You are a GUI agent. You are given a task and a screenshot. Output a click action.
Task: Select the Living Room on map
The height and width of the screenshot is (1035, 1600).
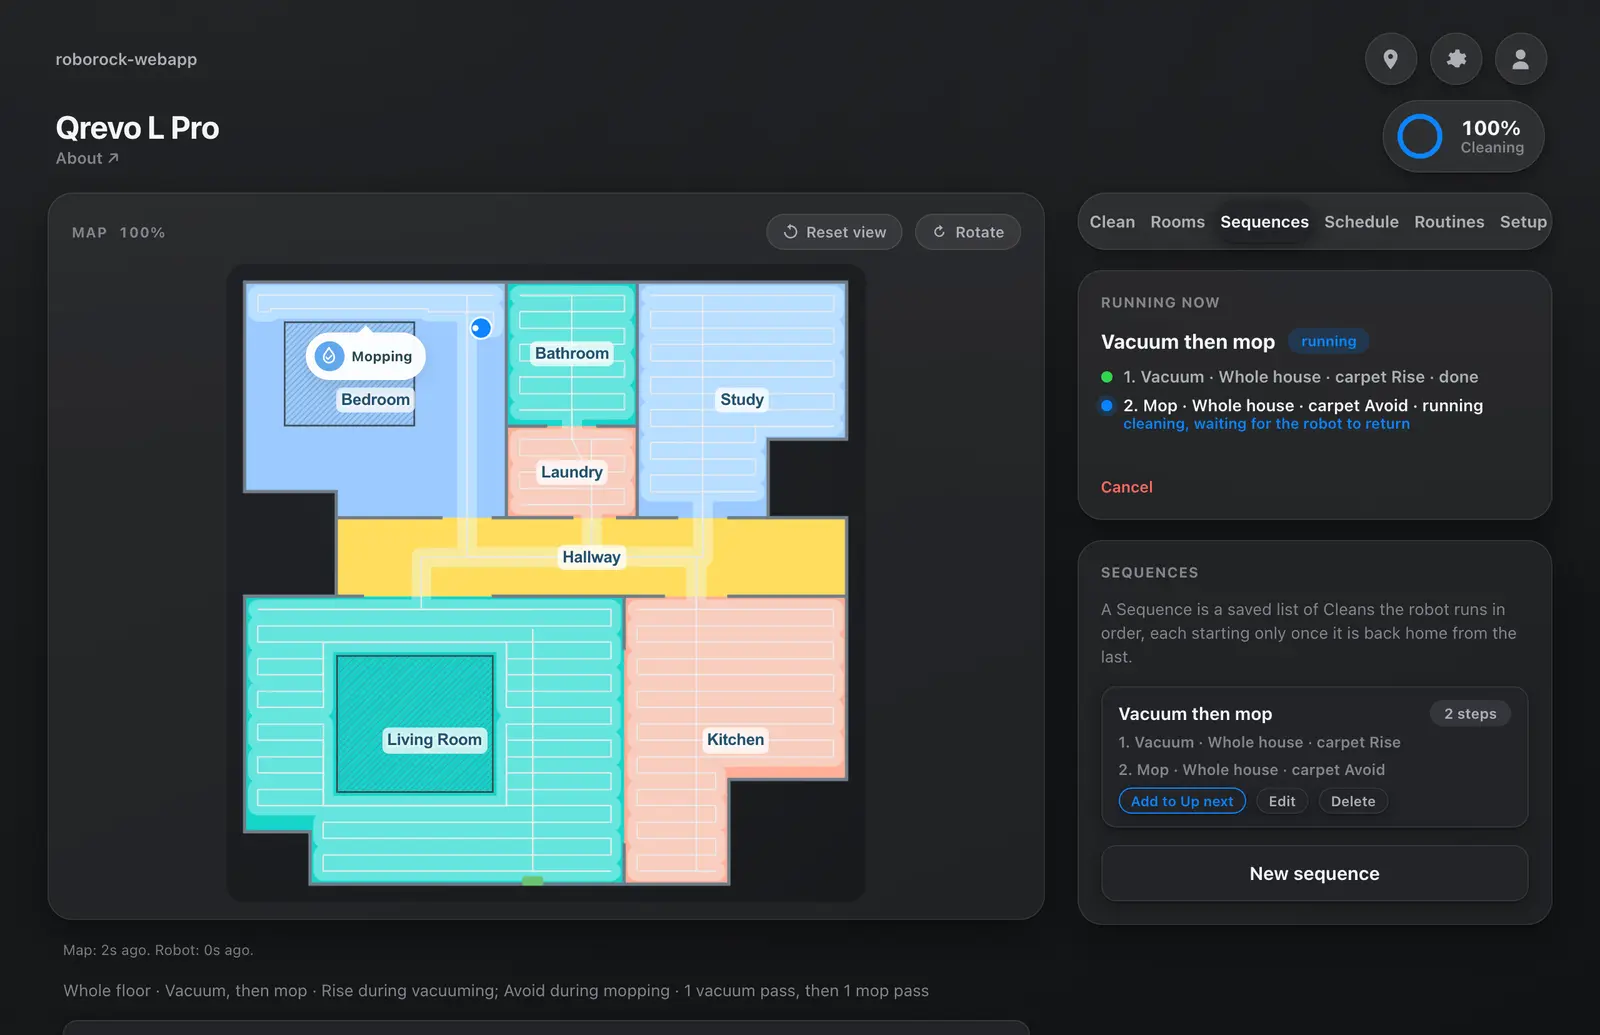coord(434,740)
